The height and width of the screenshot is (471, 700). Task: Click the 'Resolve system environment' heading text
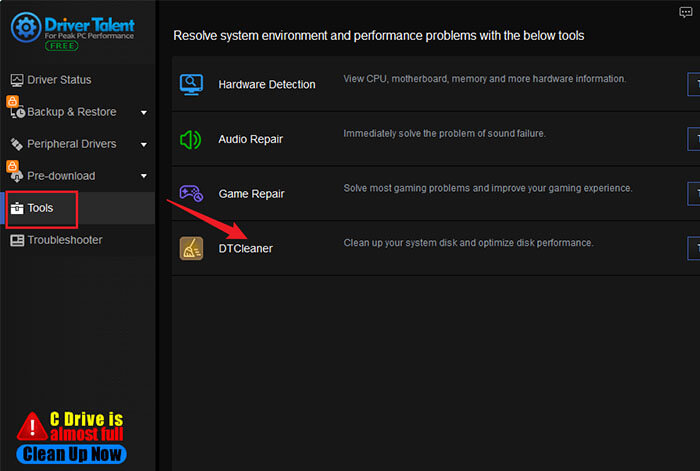[379, 36]
